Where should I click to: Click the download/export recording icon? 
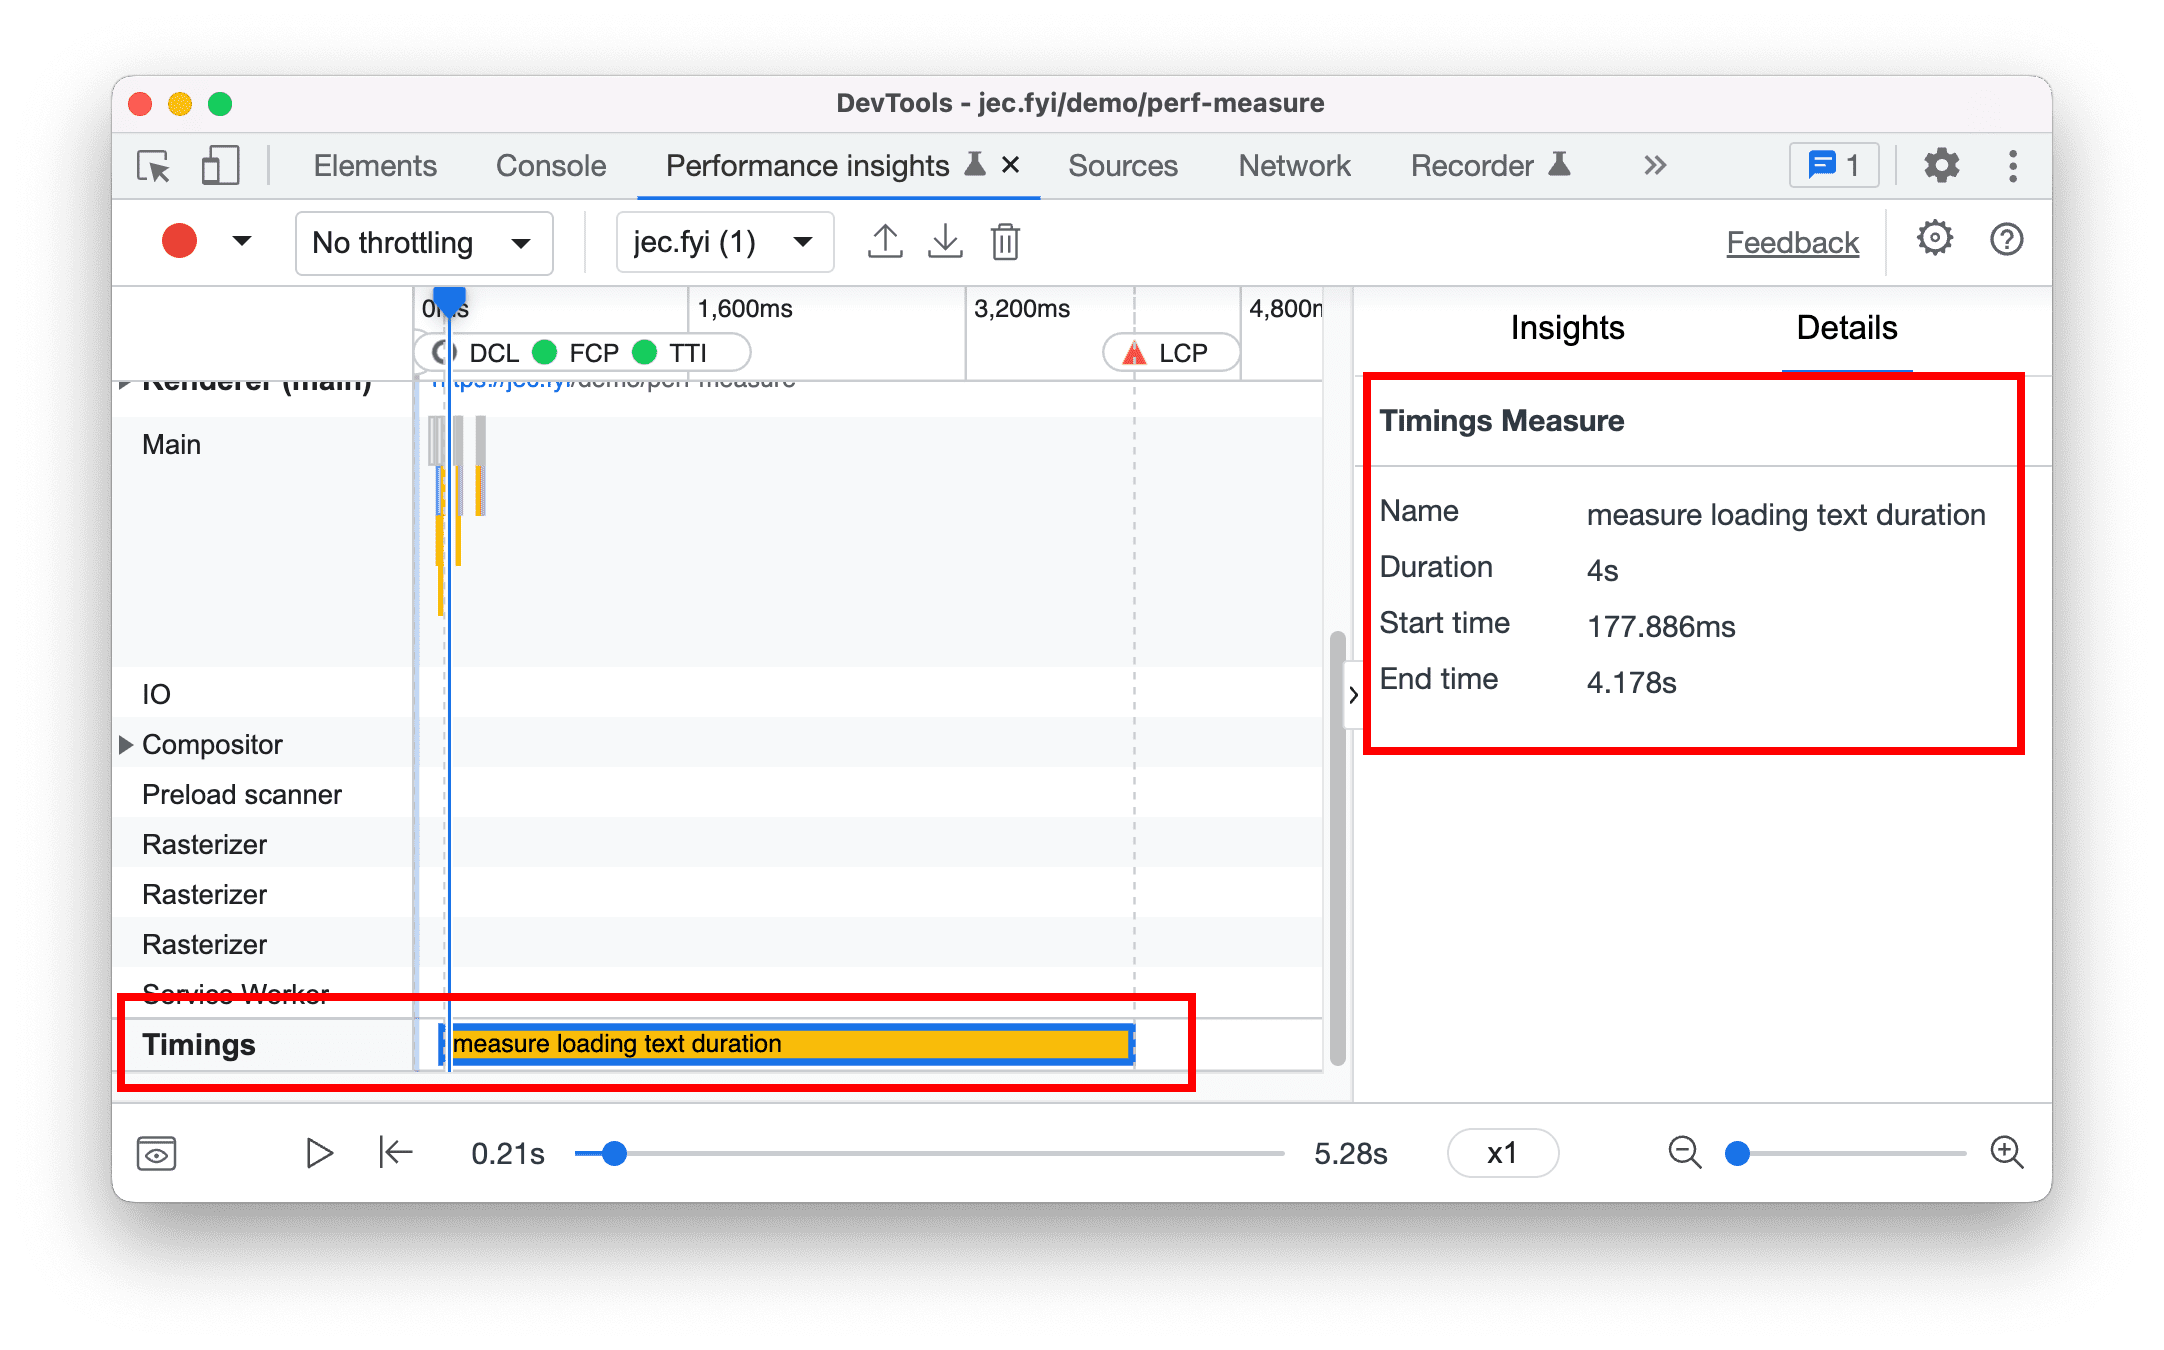tap(945, 241)
